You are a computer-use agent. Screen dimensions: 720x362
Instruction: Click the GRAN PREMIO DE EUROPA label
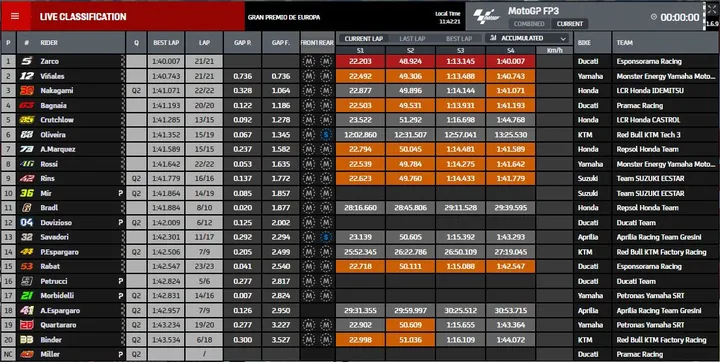click(284, 17)
